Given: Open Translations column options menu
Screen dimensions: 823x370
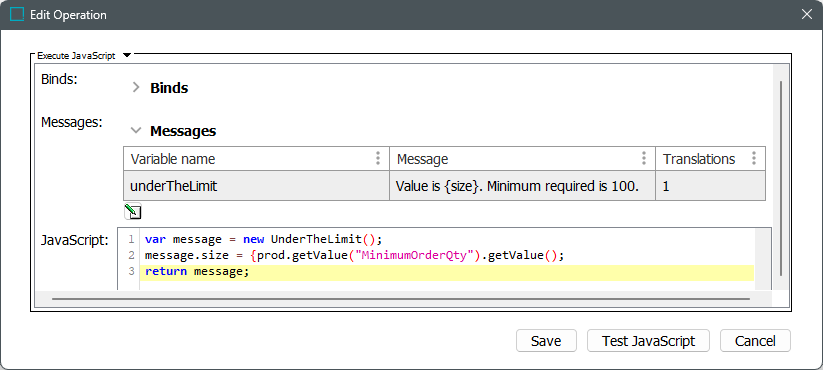Looking at the screenshot, I should tap(754, 158).
